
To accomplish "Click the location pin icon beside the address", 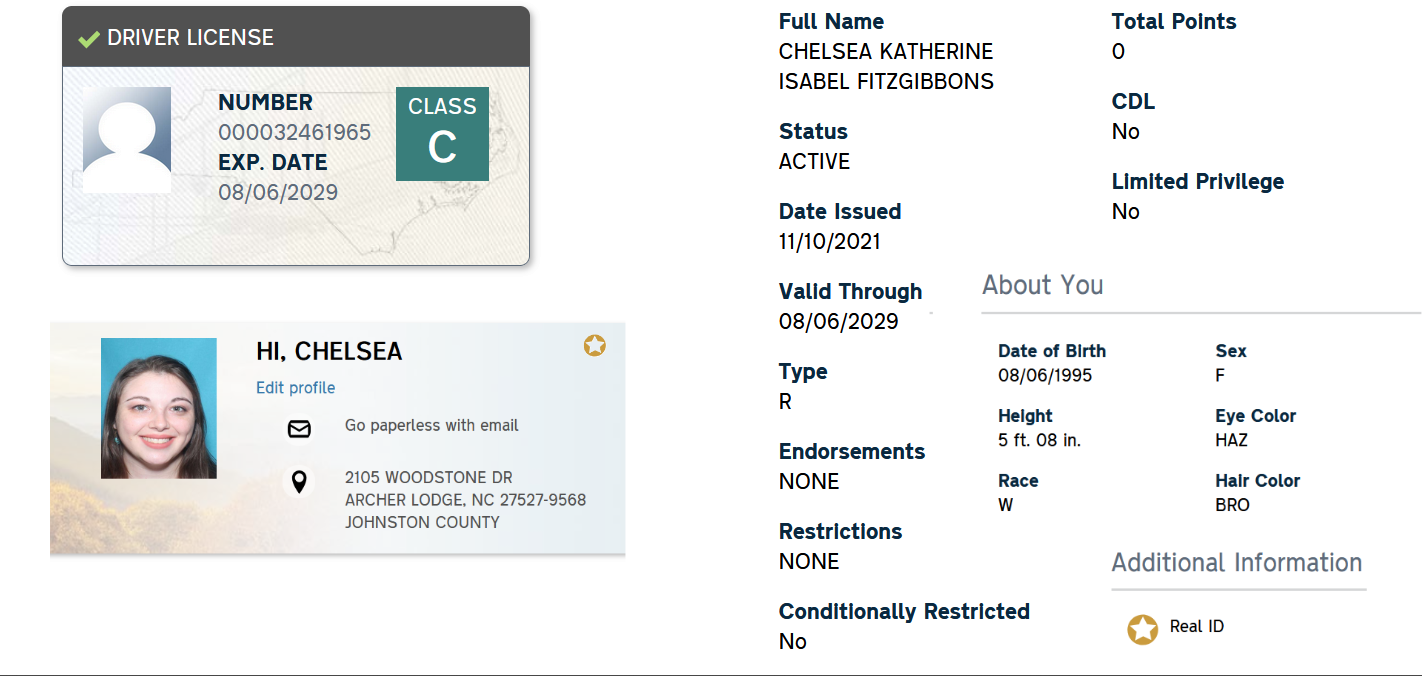I will 298,483.
